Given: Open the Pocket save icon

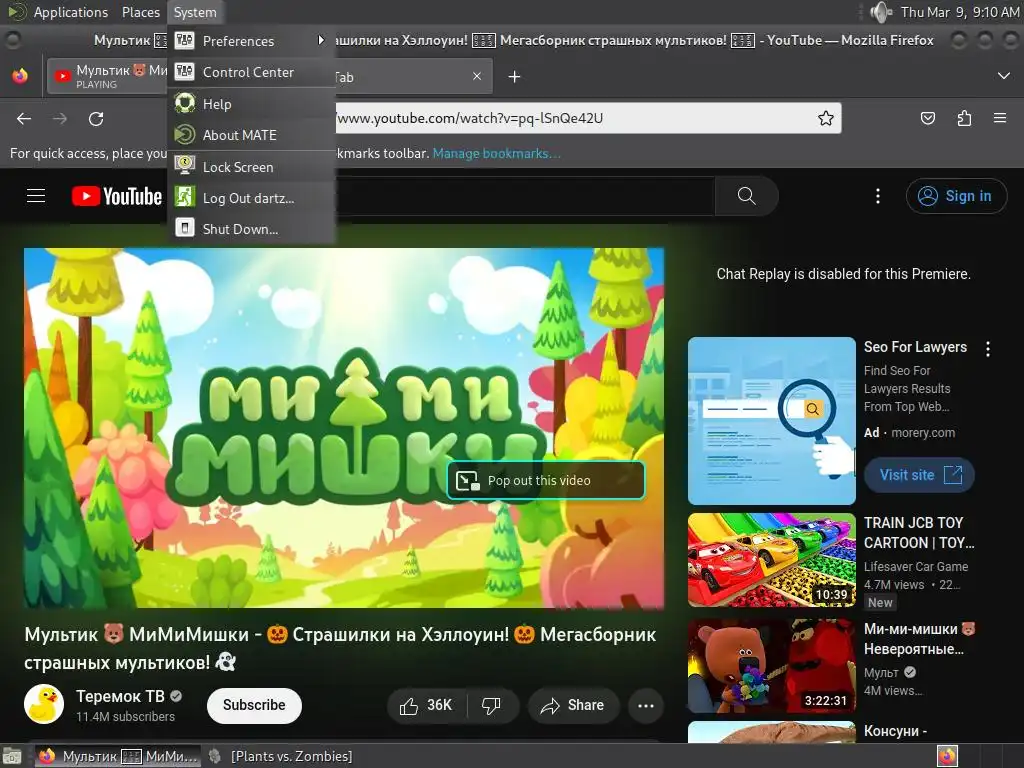Looking at the screenshot, I should tap(927, 118).
